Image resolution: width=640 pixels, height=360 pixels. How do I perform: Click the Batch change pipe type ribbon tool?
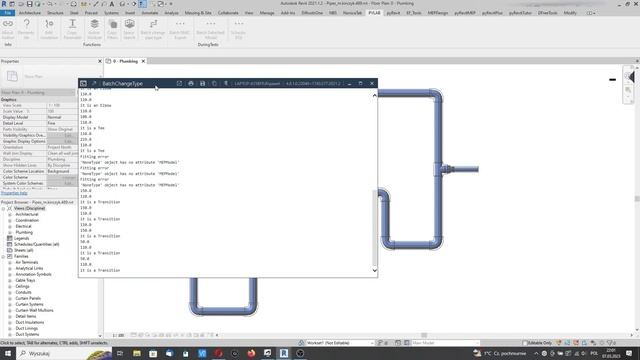153,29
